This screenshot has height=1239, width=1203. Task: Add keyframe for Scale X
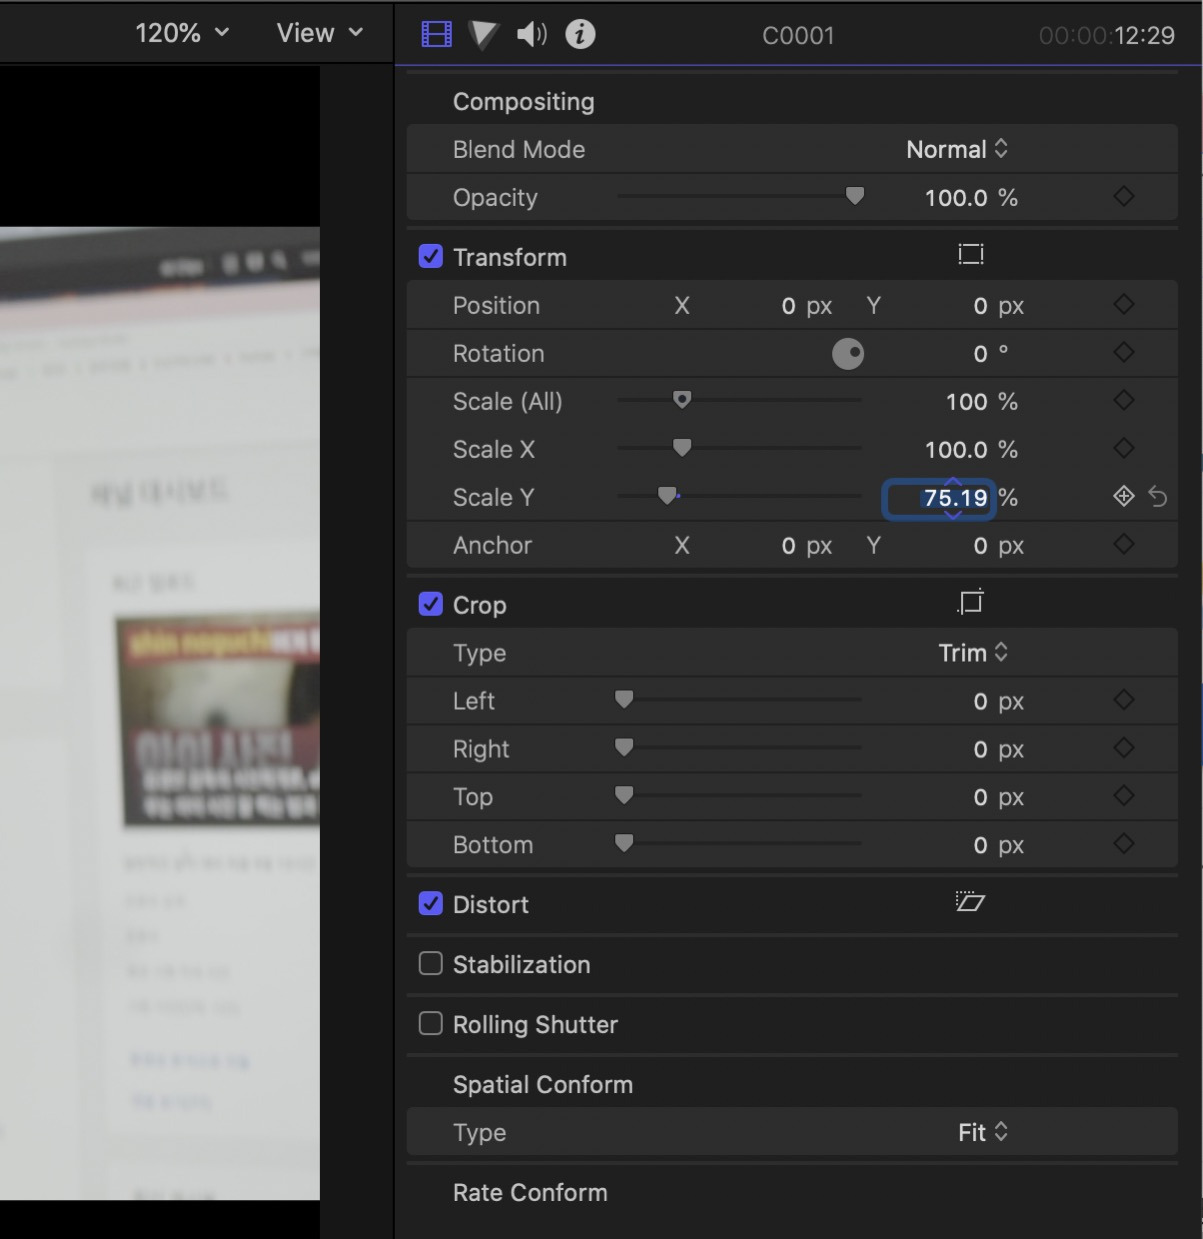point(1124,448)
